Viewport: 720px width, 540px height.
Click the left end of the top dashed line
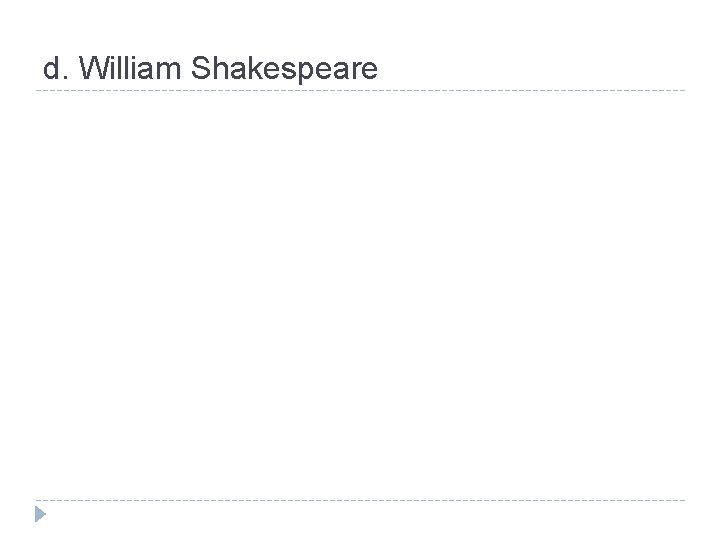38,91
